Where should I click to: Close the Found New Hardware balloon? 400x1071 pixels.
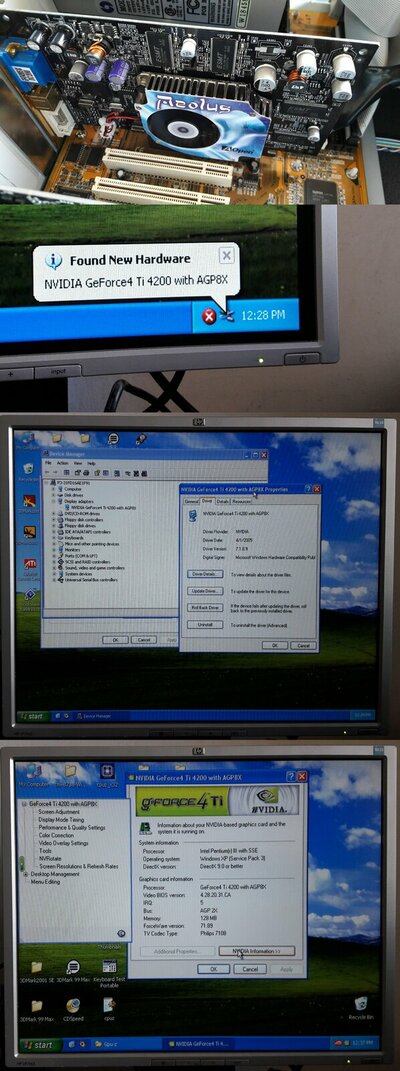click(227, 256)
